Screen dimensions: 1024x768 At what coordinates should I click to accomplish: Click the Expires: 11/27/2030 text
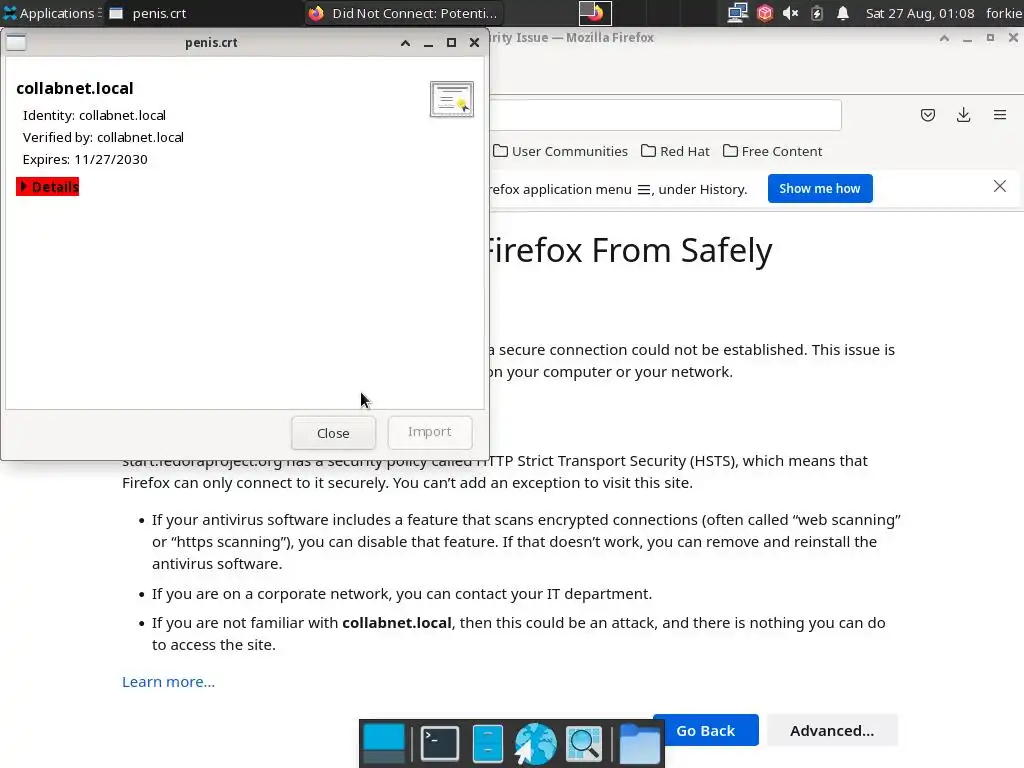point(85,159)
